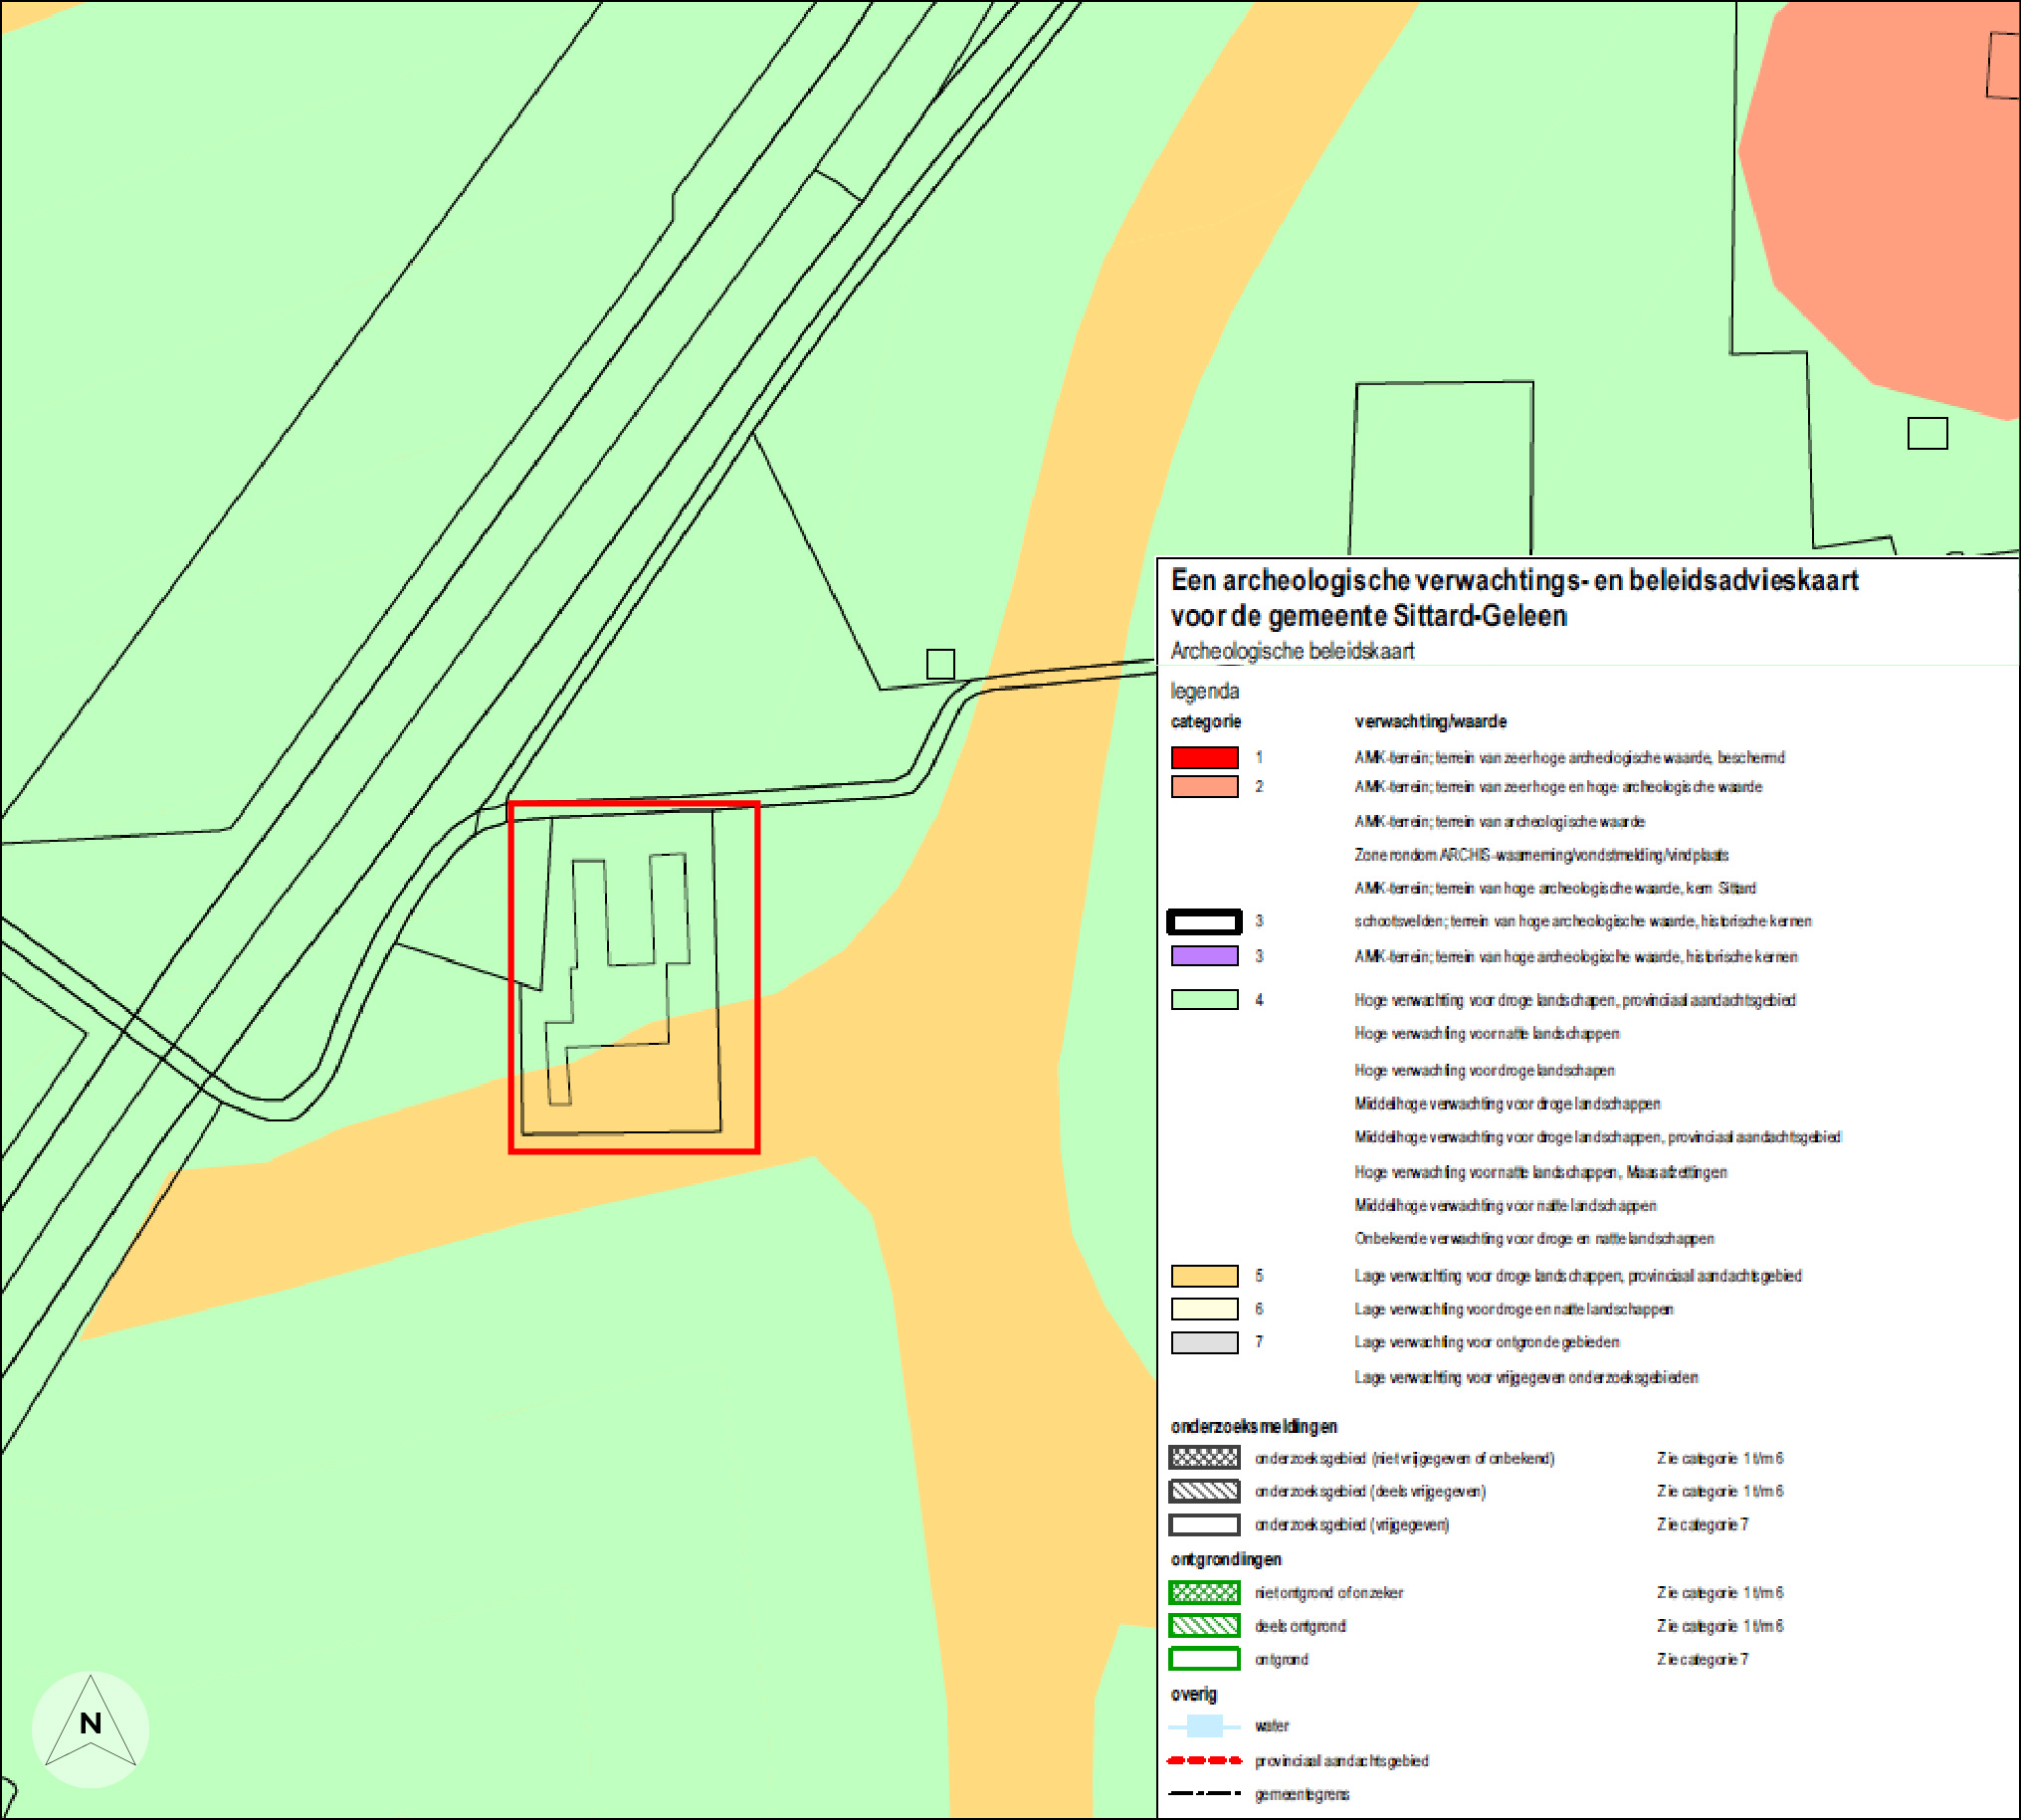Click the diagonal-hatched 'deels vrijgegeven' onderzoeksgebied symbol

(1204, 1491)
